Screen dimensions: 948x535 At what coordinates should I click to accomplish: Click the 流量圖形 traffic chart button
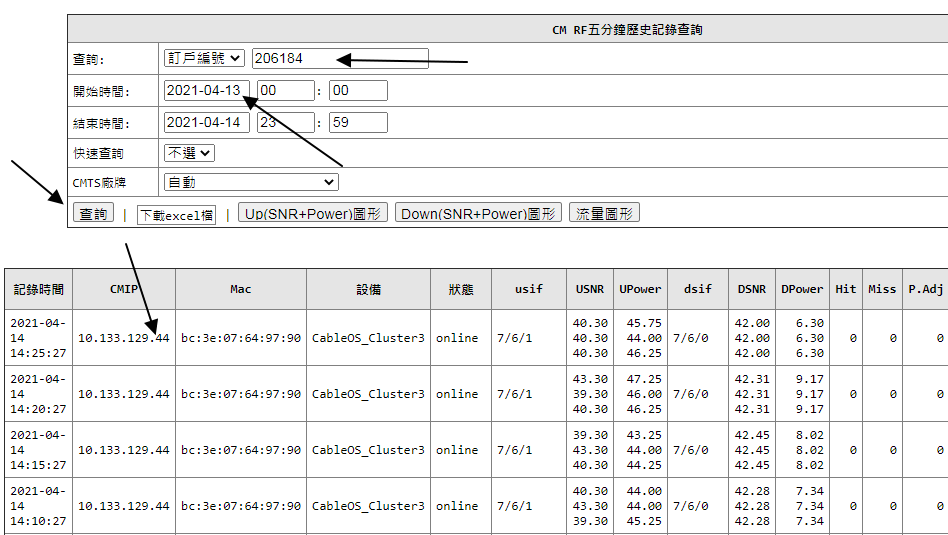(604, 213)
